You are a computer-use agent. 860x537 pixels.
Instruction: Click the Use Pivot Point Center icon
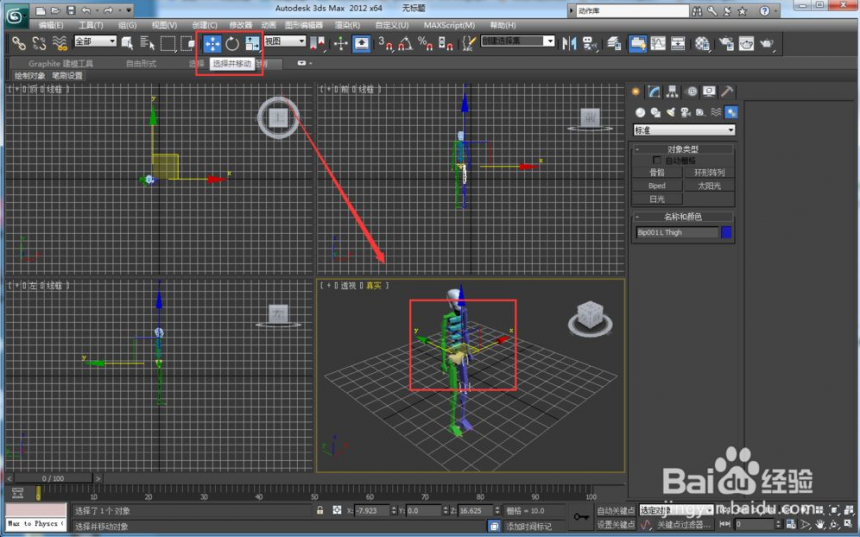pyautogui.click(x=318, y=43)
